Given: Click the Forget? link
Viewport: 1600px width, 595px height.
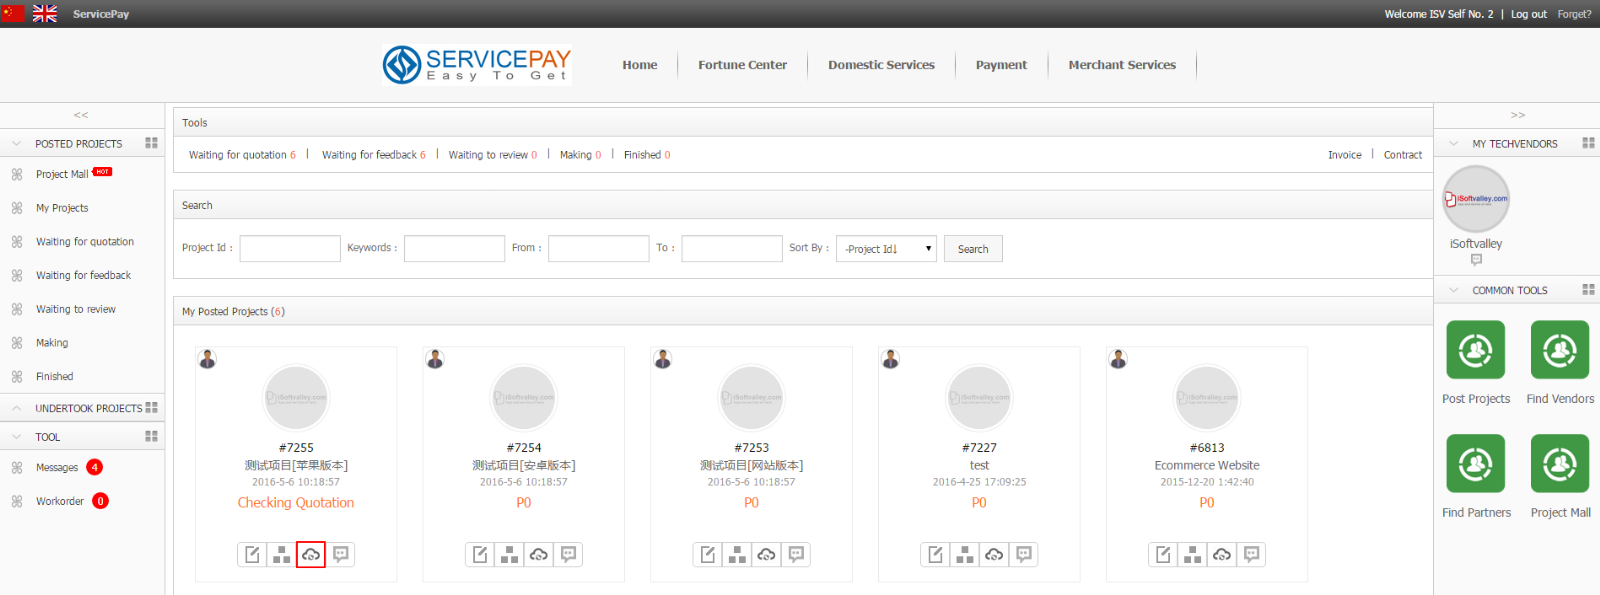Looking at the screenshot, I should 1574,14.
